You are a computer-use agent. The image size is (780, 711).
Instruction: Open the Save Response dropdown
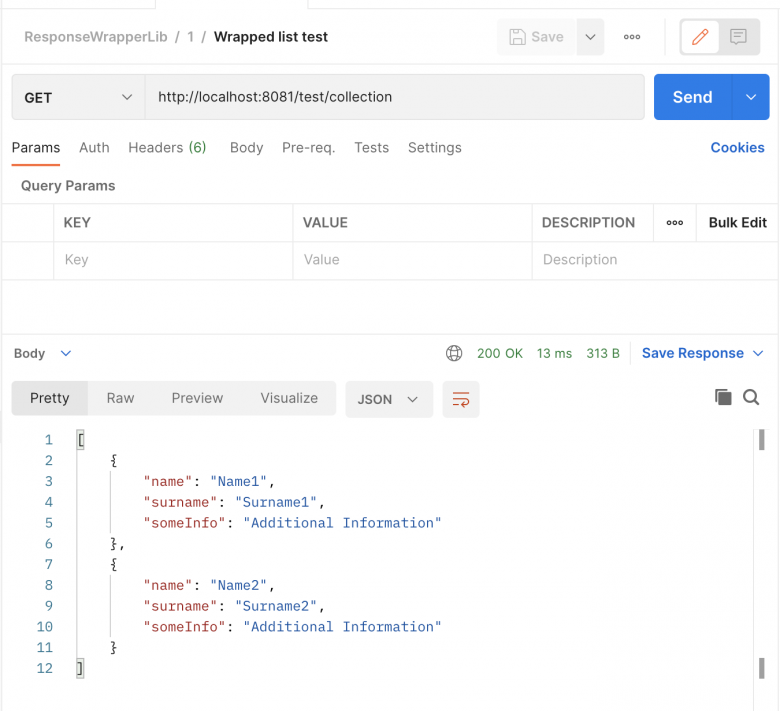click(x=702, y=353)
